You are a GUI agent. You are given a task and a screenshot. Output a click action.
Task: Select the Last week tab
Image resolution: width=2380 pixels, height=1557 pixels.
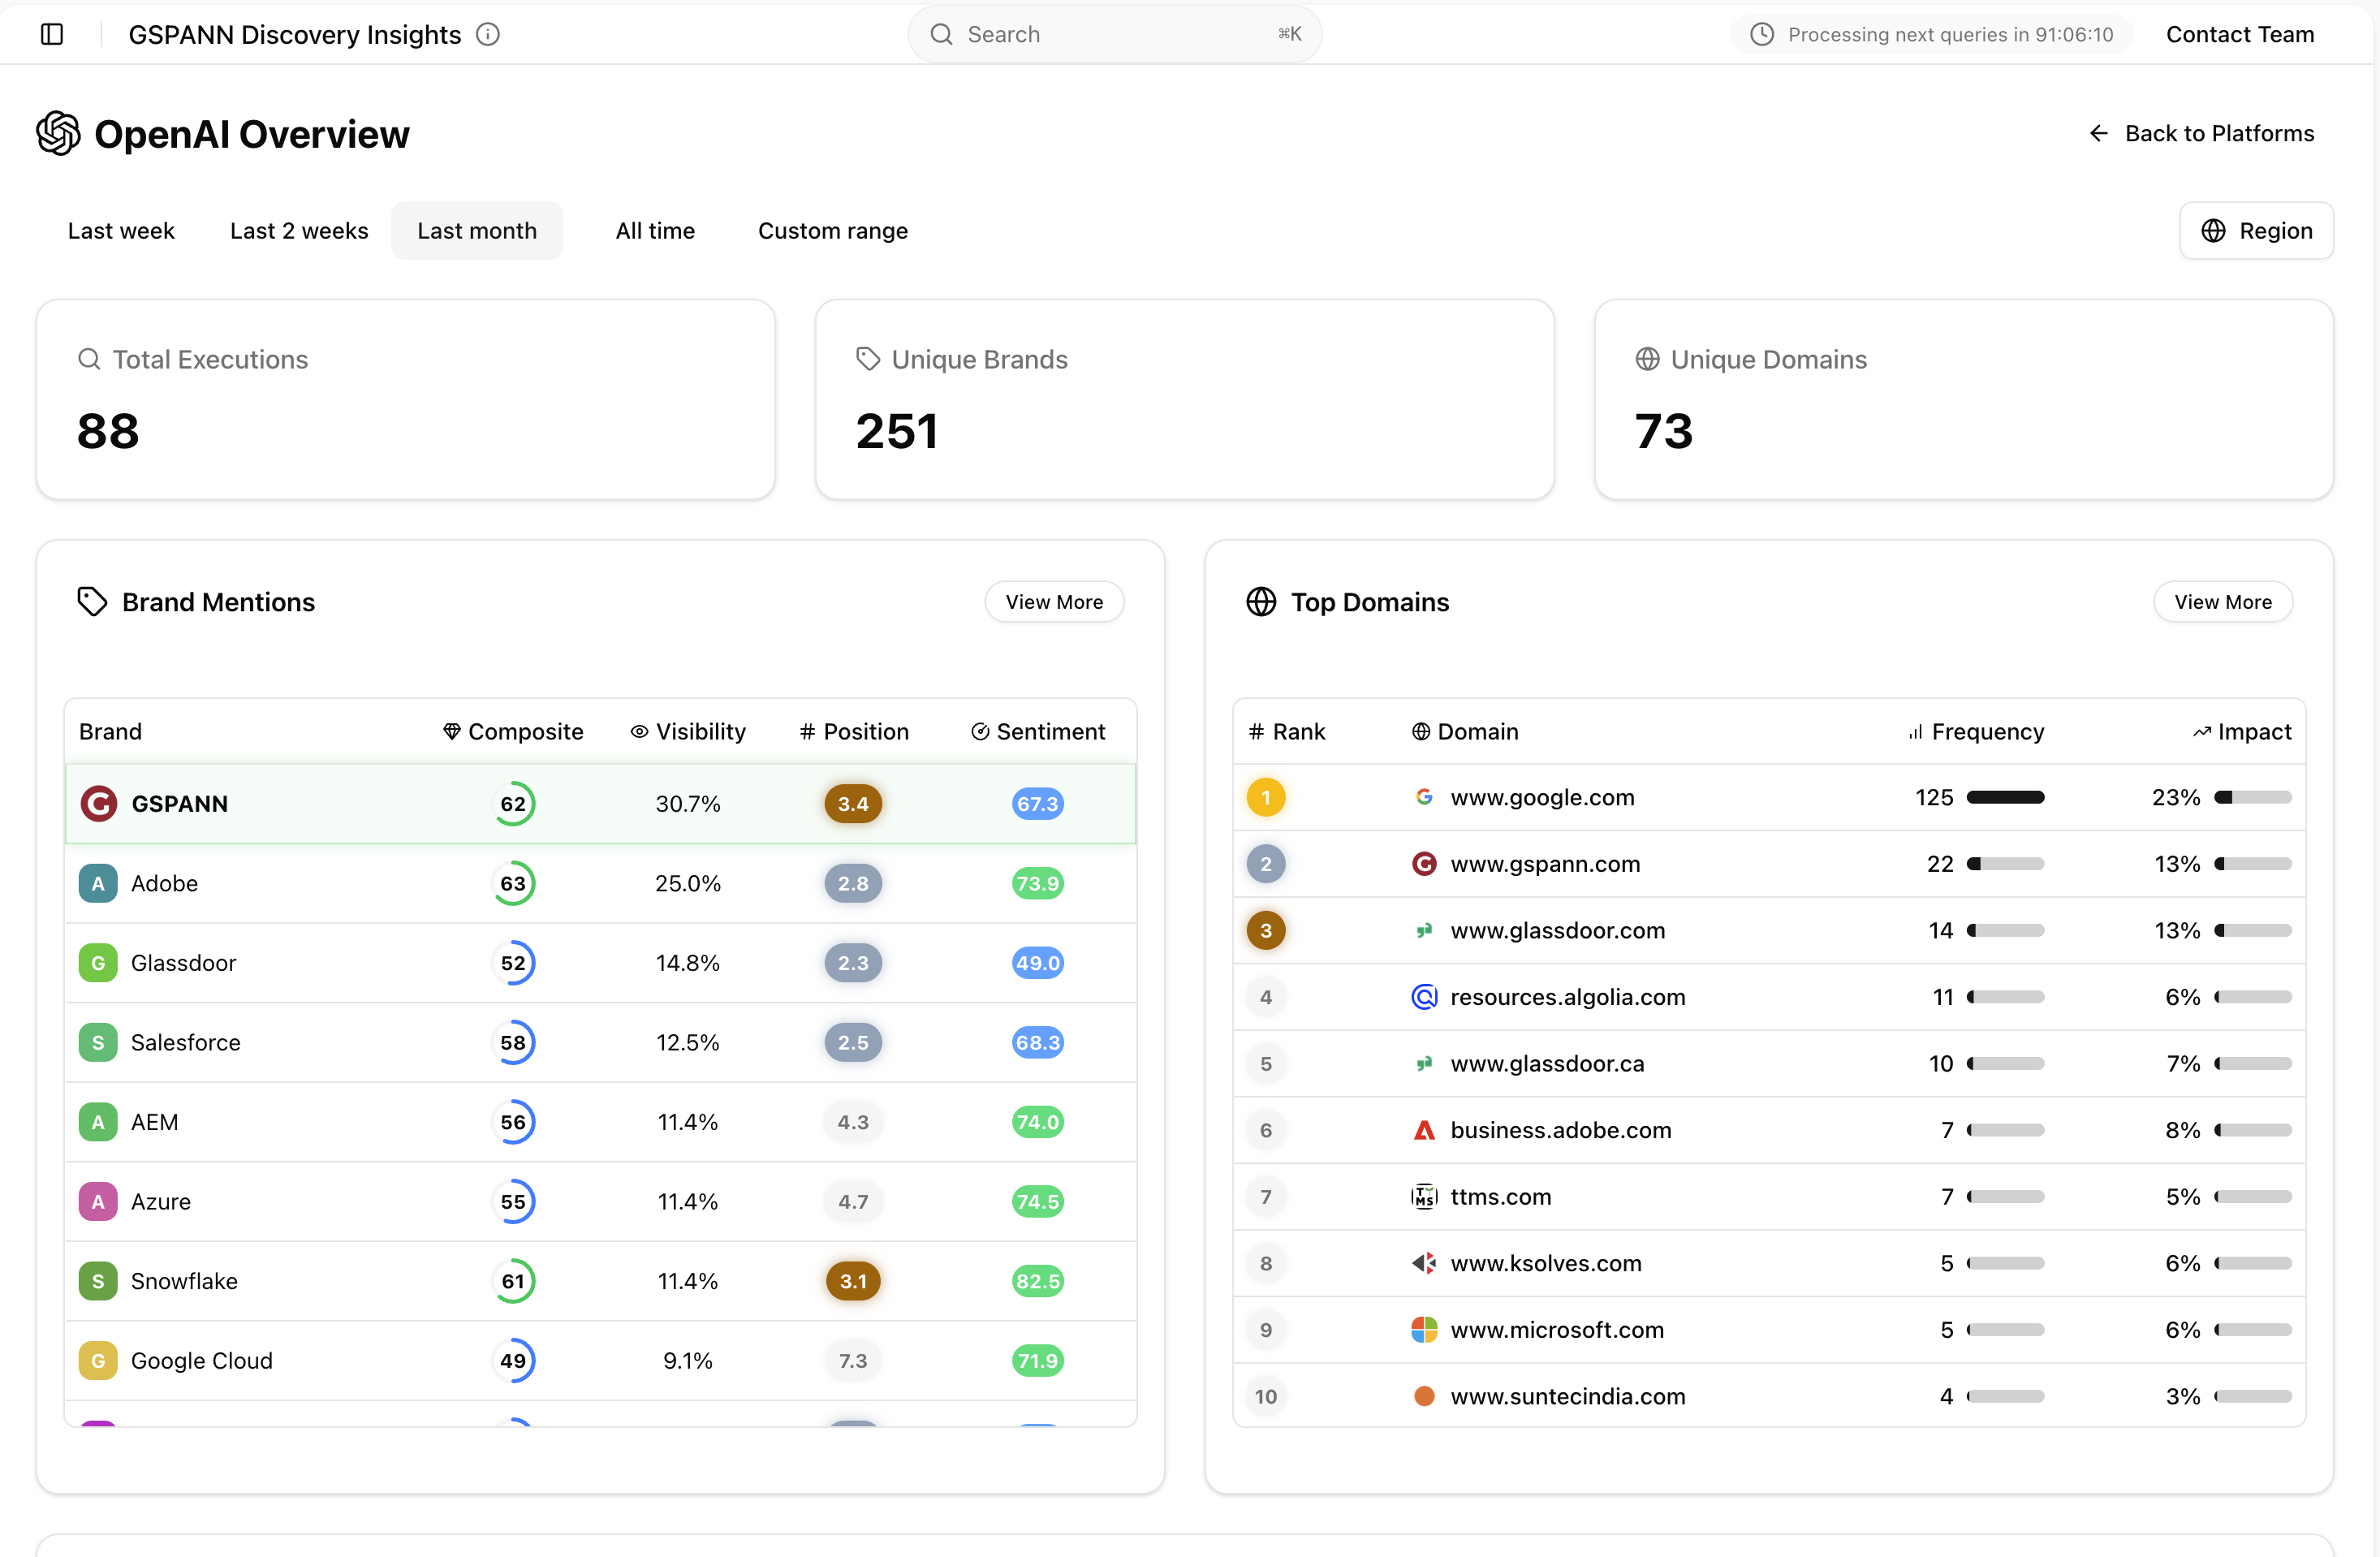pyautogui.click(x=121, y=231)
